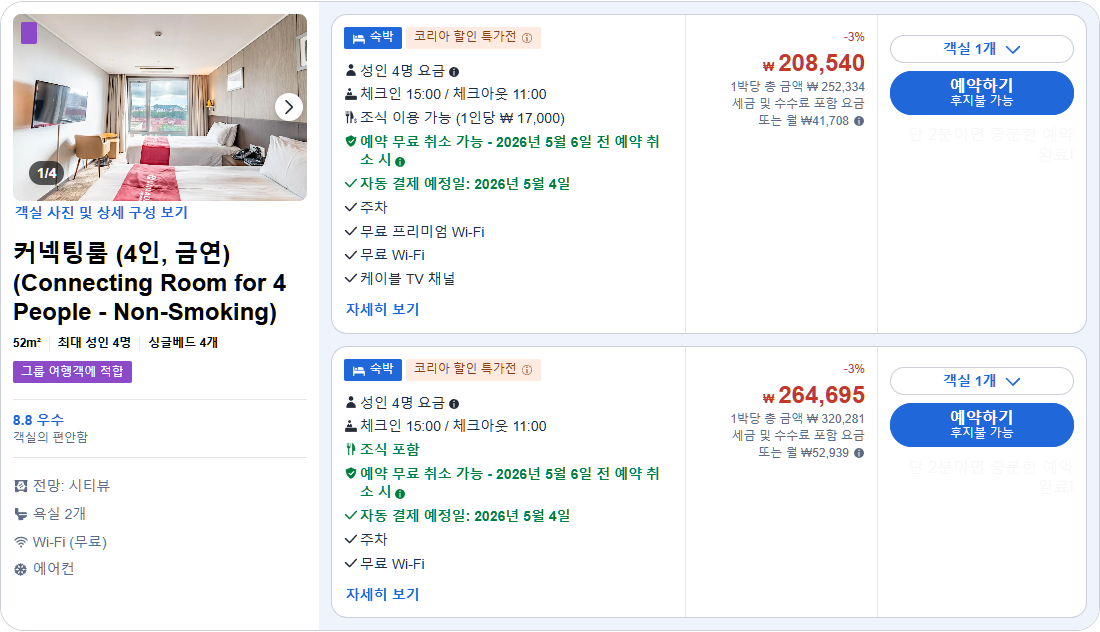Image resolution: width=1100 pixels, height=632 pixels.
Task: Click the room photo thumbnail
Action: click(x=160, y=107)
